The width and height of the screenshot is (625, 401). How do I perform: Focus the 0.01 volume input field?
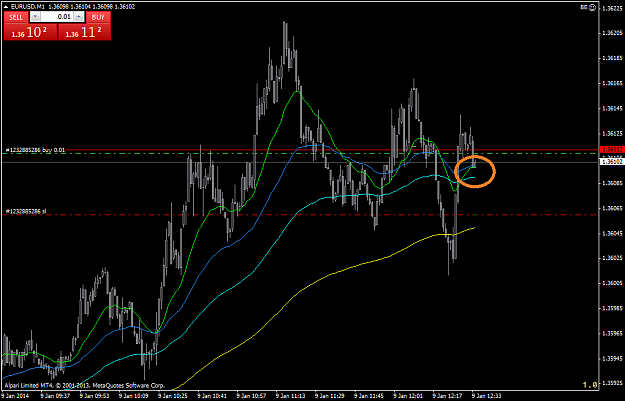(x=57, y=17)
